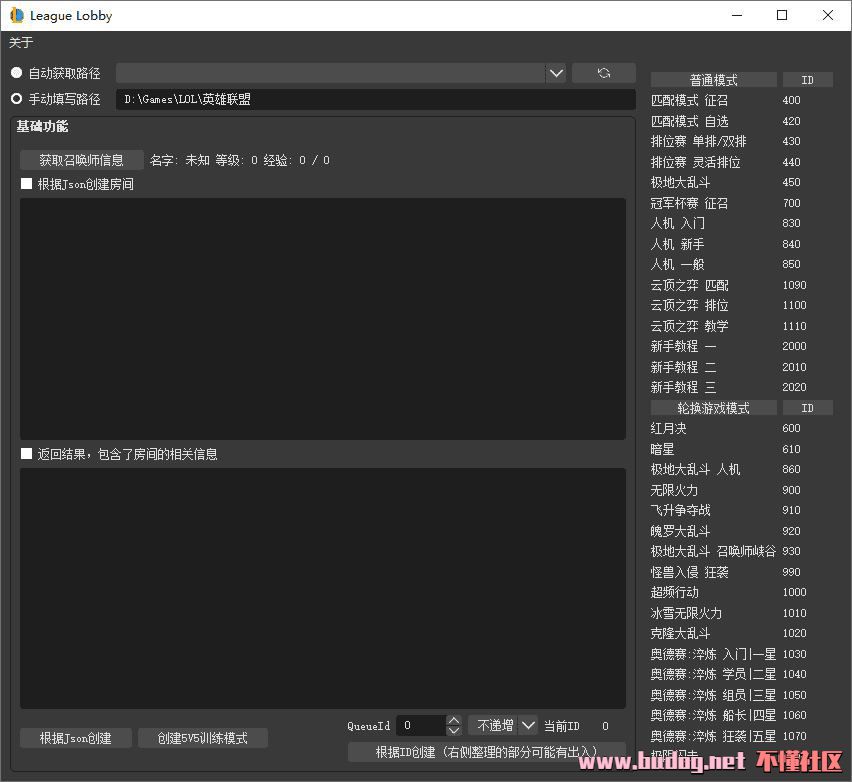
Task: Click the ID header beside 普通模式
Action: pos(807,80)
